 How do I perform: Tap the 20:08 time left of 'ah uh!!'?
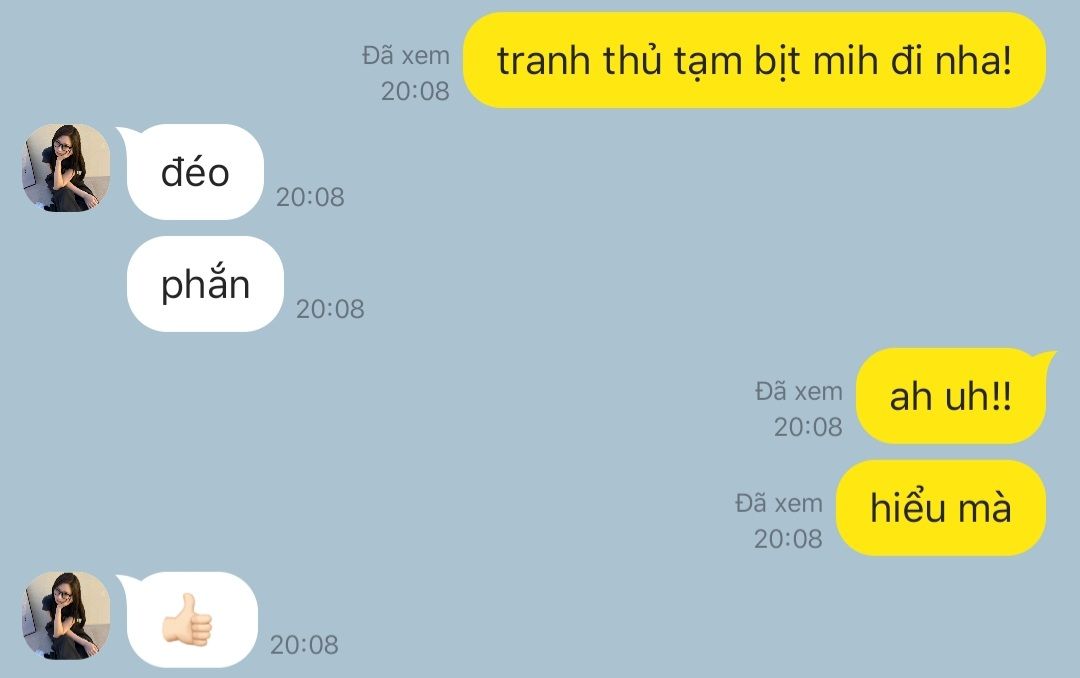click(808, 427)
